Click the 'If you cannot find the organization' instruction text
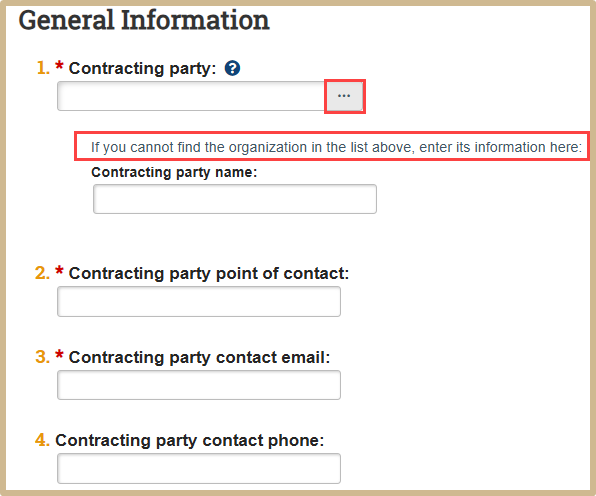The height and width of the screenshot is (496, 596). 336,147
